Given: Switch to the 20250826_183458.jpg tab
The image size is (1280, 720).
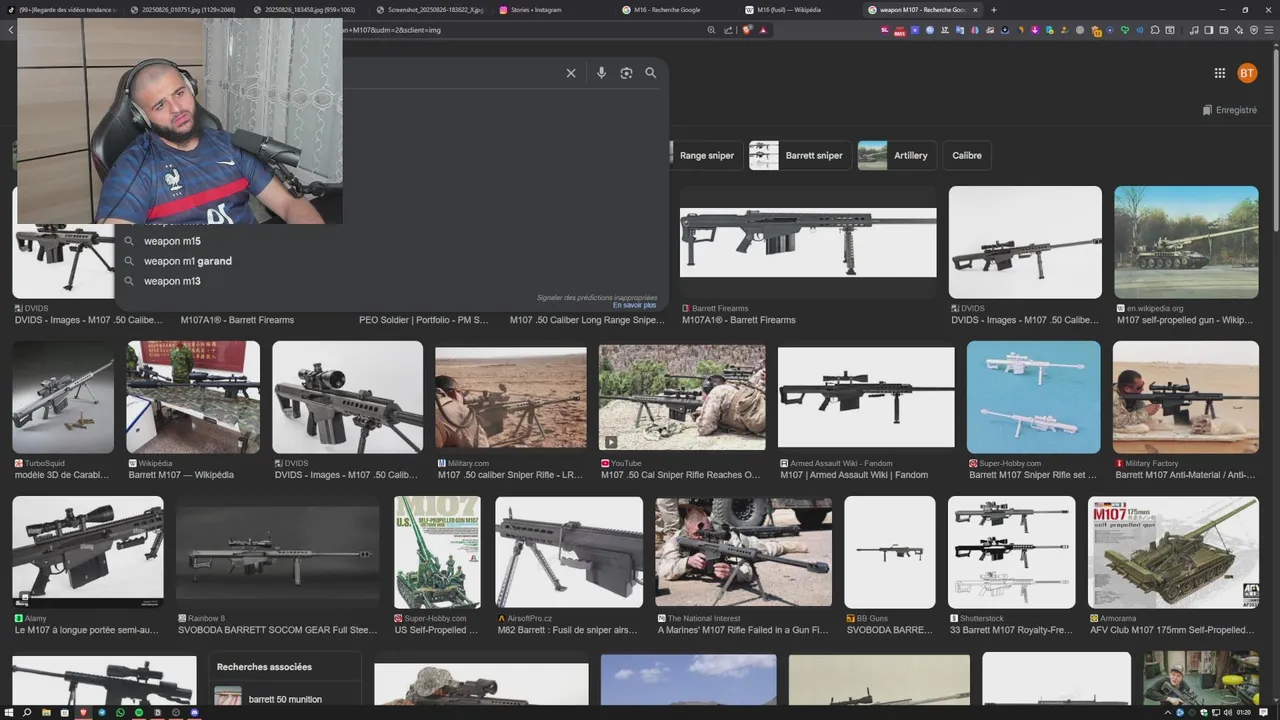Looking at the screenshot, I should pyautogui.click(x=305, y=10).
